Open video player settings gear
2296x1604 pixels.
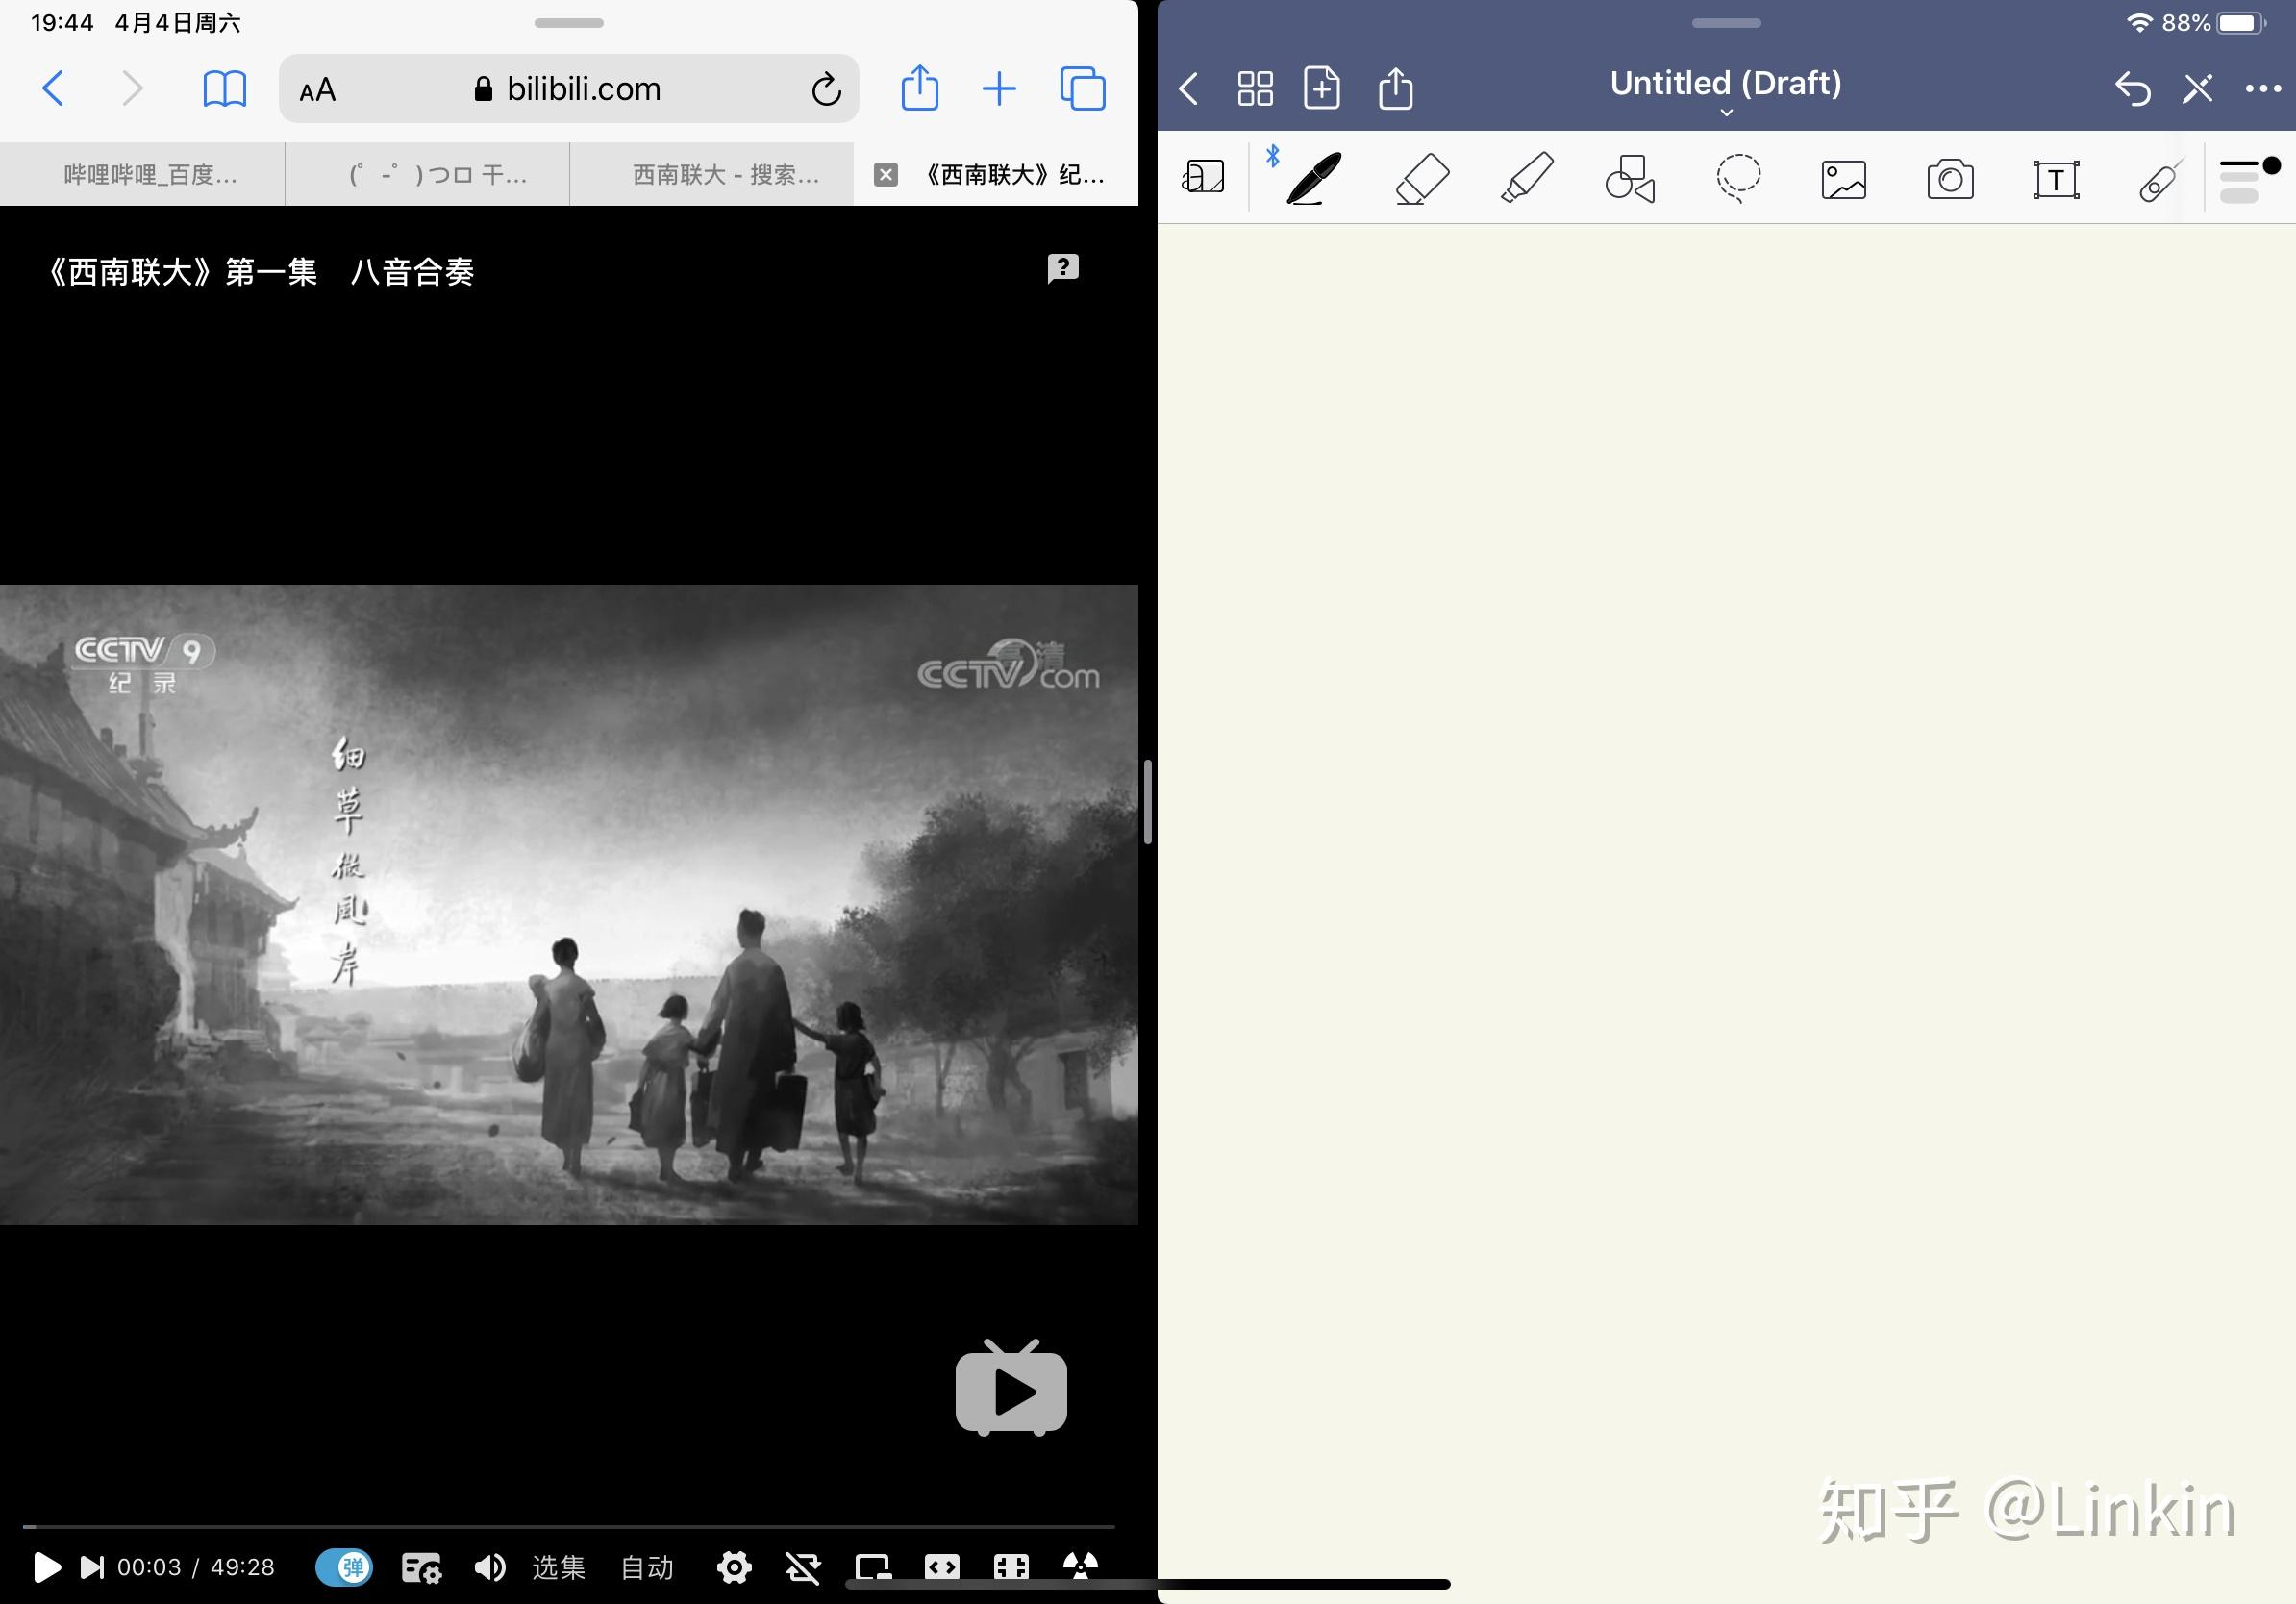pos(734,1567)
